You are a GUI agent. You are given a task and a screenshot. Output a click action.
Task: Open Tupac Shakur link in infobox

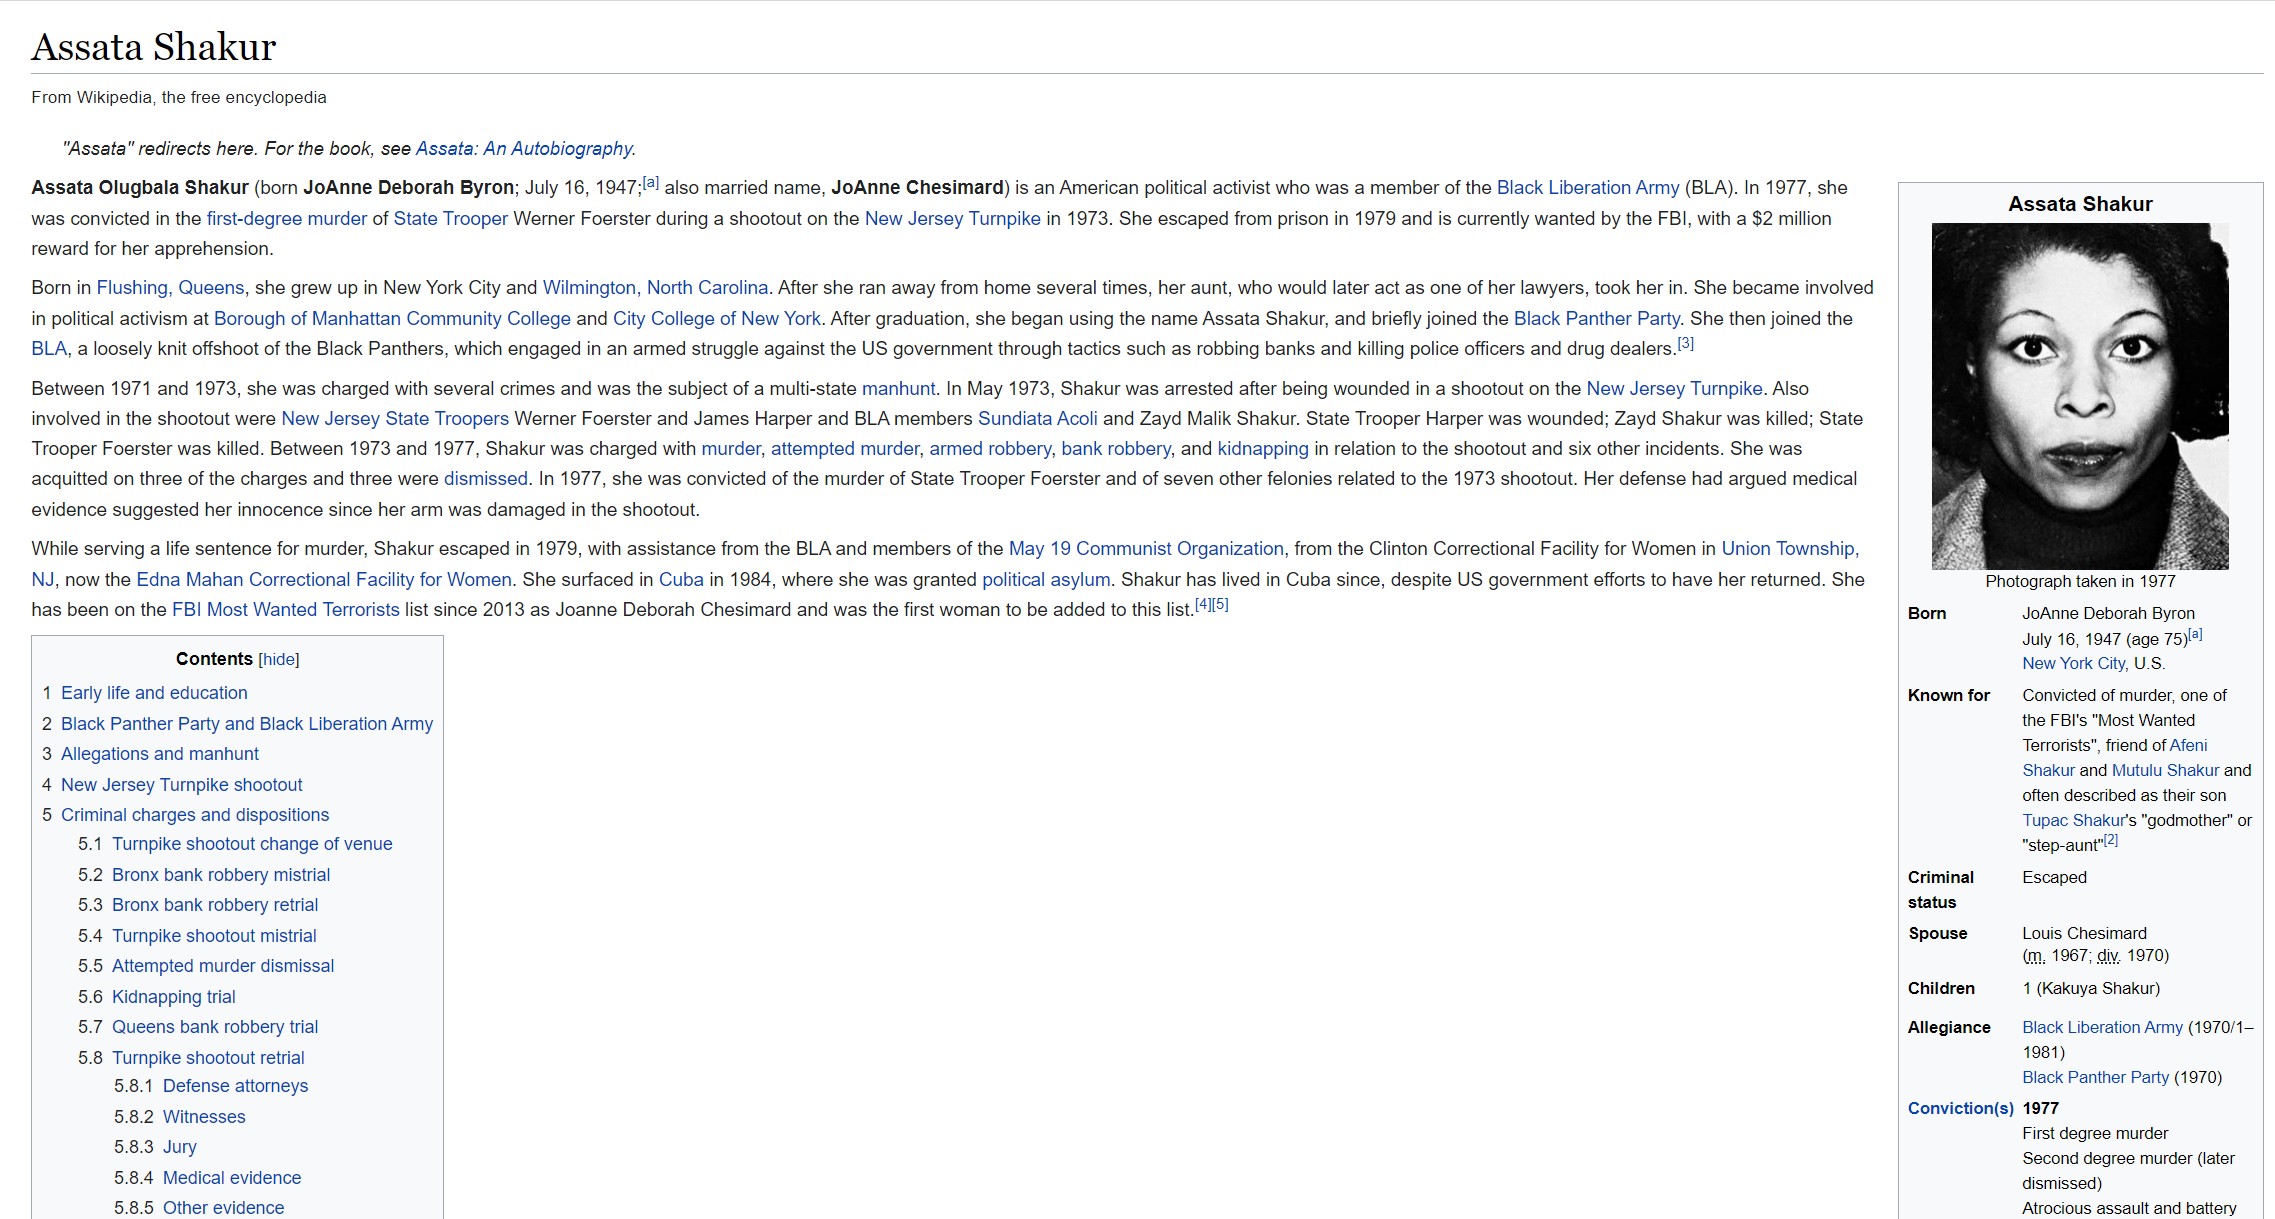coord(2073,821)
